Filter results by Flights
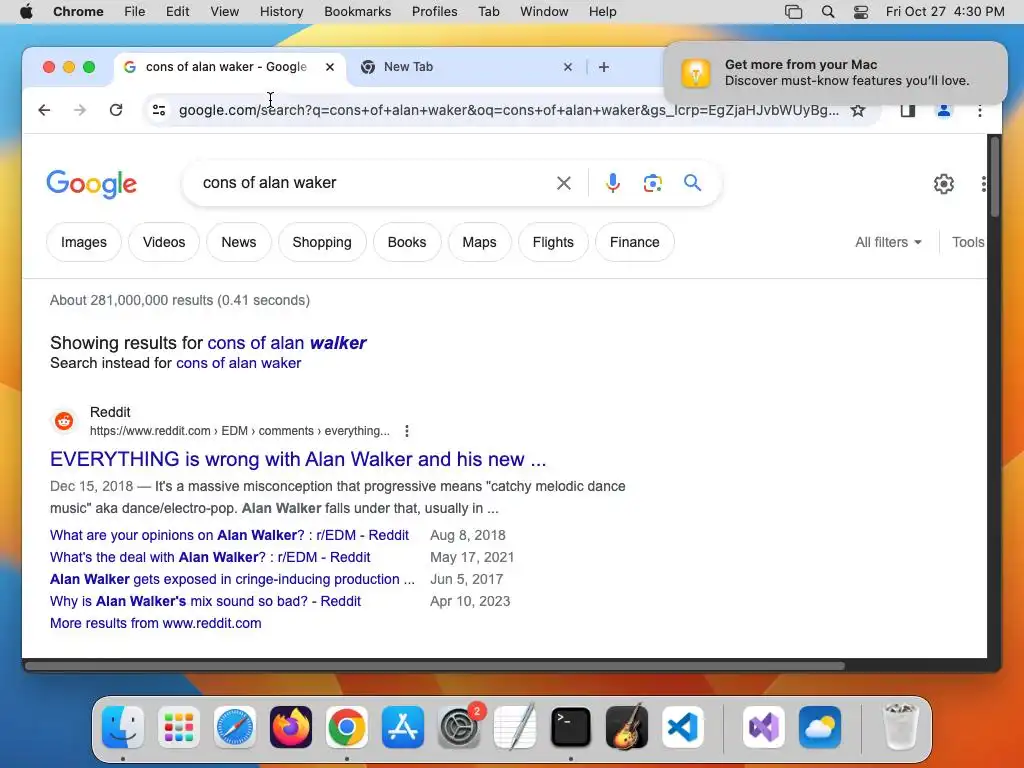 [x=553, y=242]
